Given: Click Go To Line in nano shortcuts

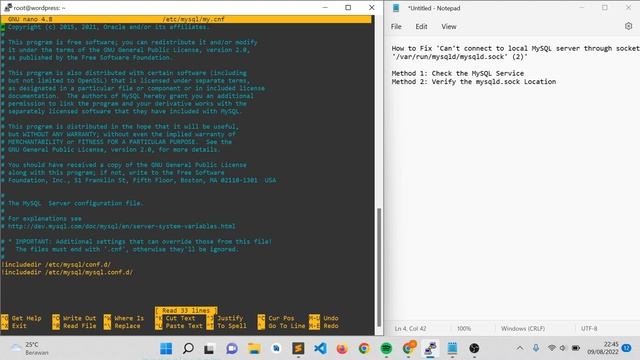Looking at the screenshot, I should pyautogui.click(x=287, y=326).
